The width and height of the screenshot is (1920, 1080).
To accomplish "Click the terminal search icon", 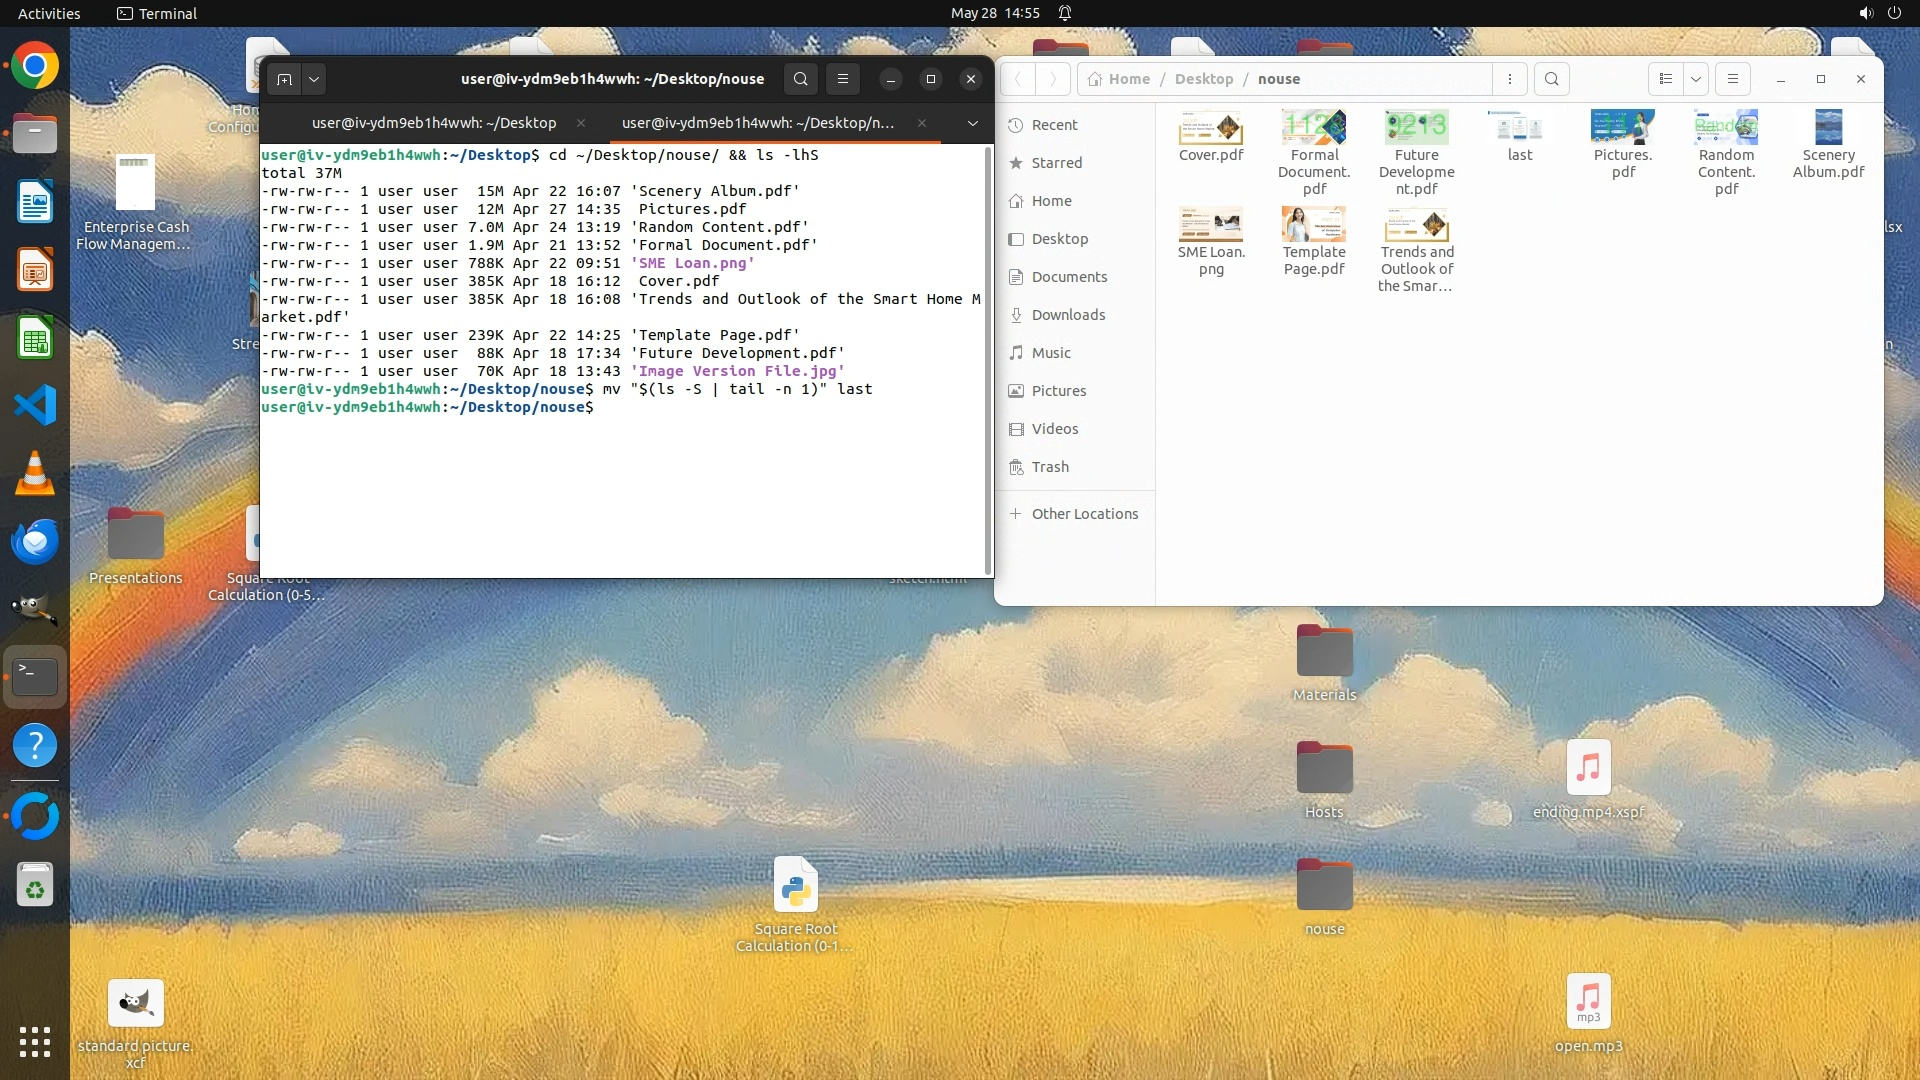I will pyautogui.click(x=800, y=79).
